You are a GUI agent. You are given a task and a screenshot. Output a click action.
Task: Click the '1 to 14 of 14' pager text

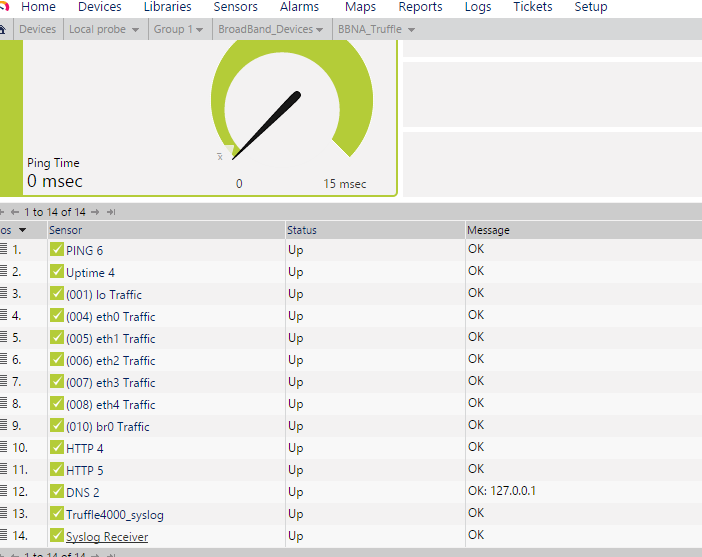[55, 212]
